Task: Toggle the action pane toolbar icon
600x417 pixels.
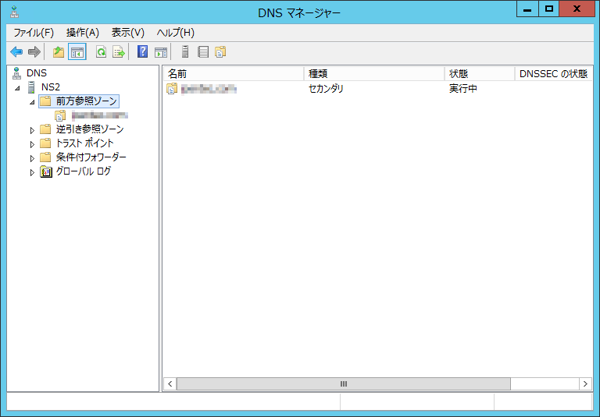Action: (x=161, y=52)
